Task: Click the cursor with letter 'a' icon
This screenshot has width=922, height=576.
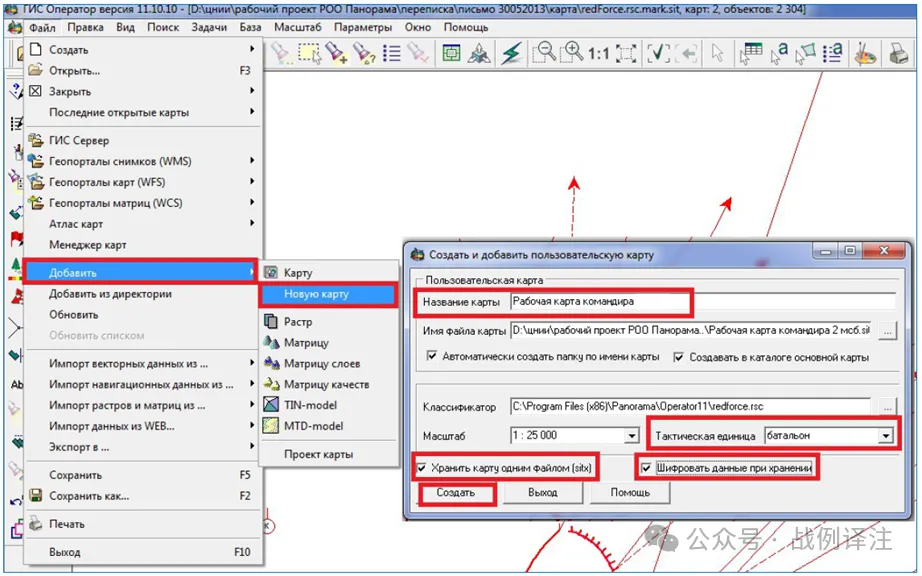Action: point(779,53)
